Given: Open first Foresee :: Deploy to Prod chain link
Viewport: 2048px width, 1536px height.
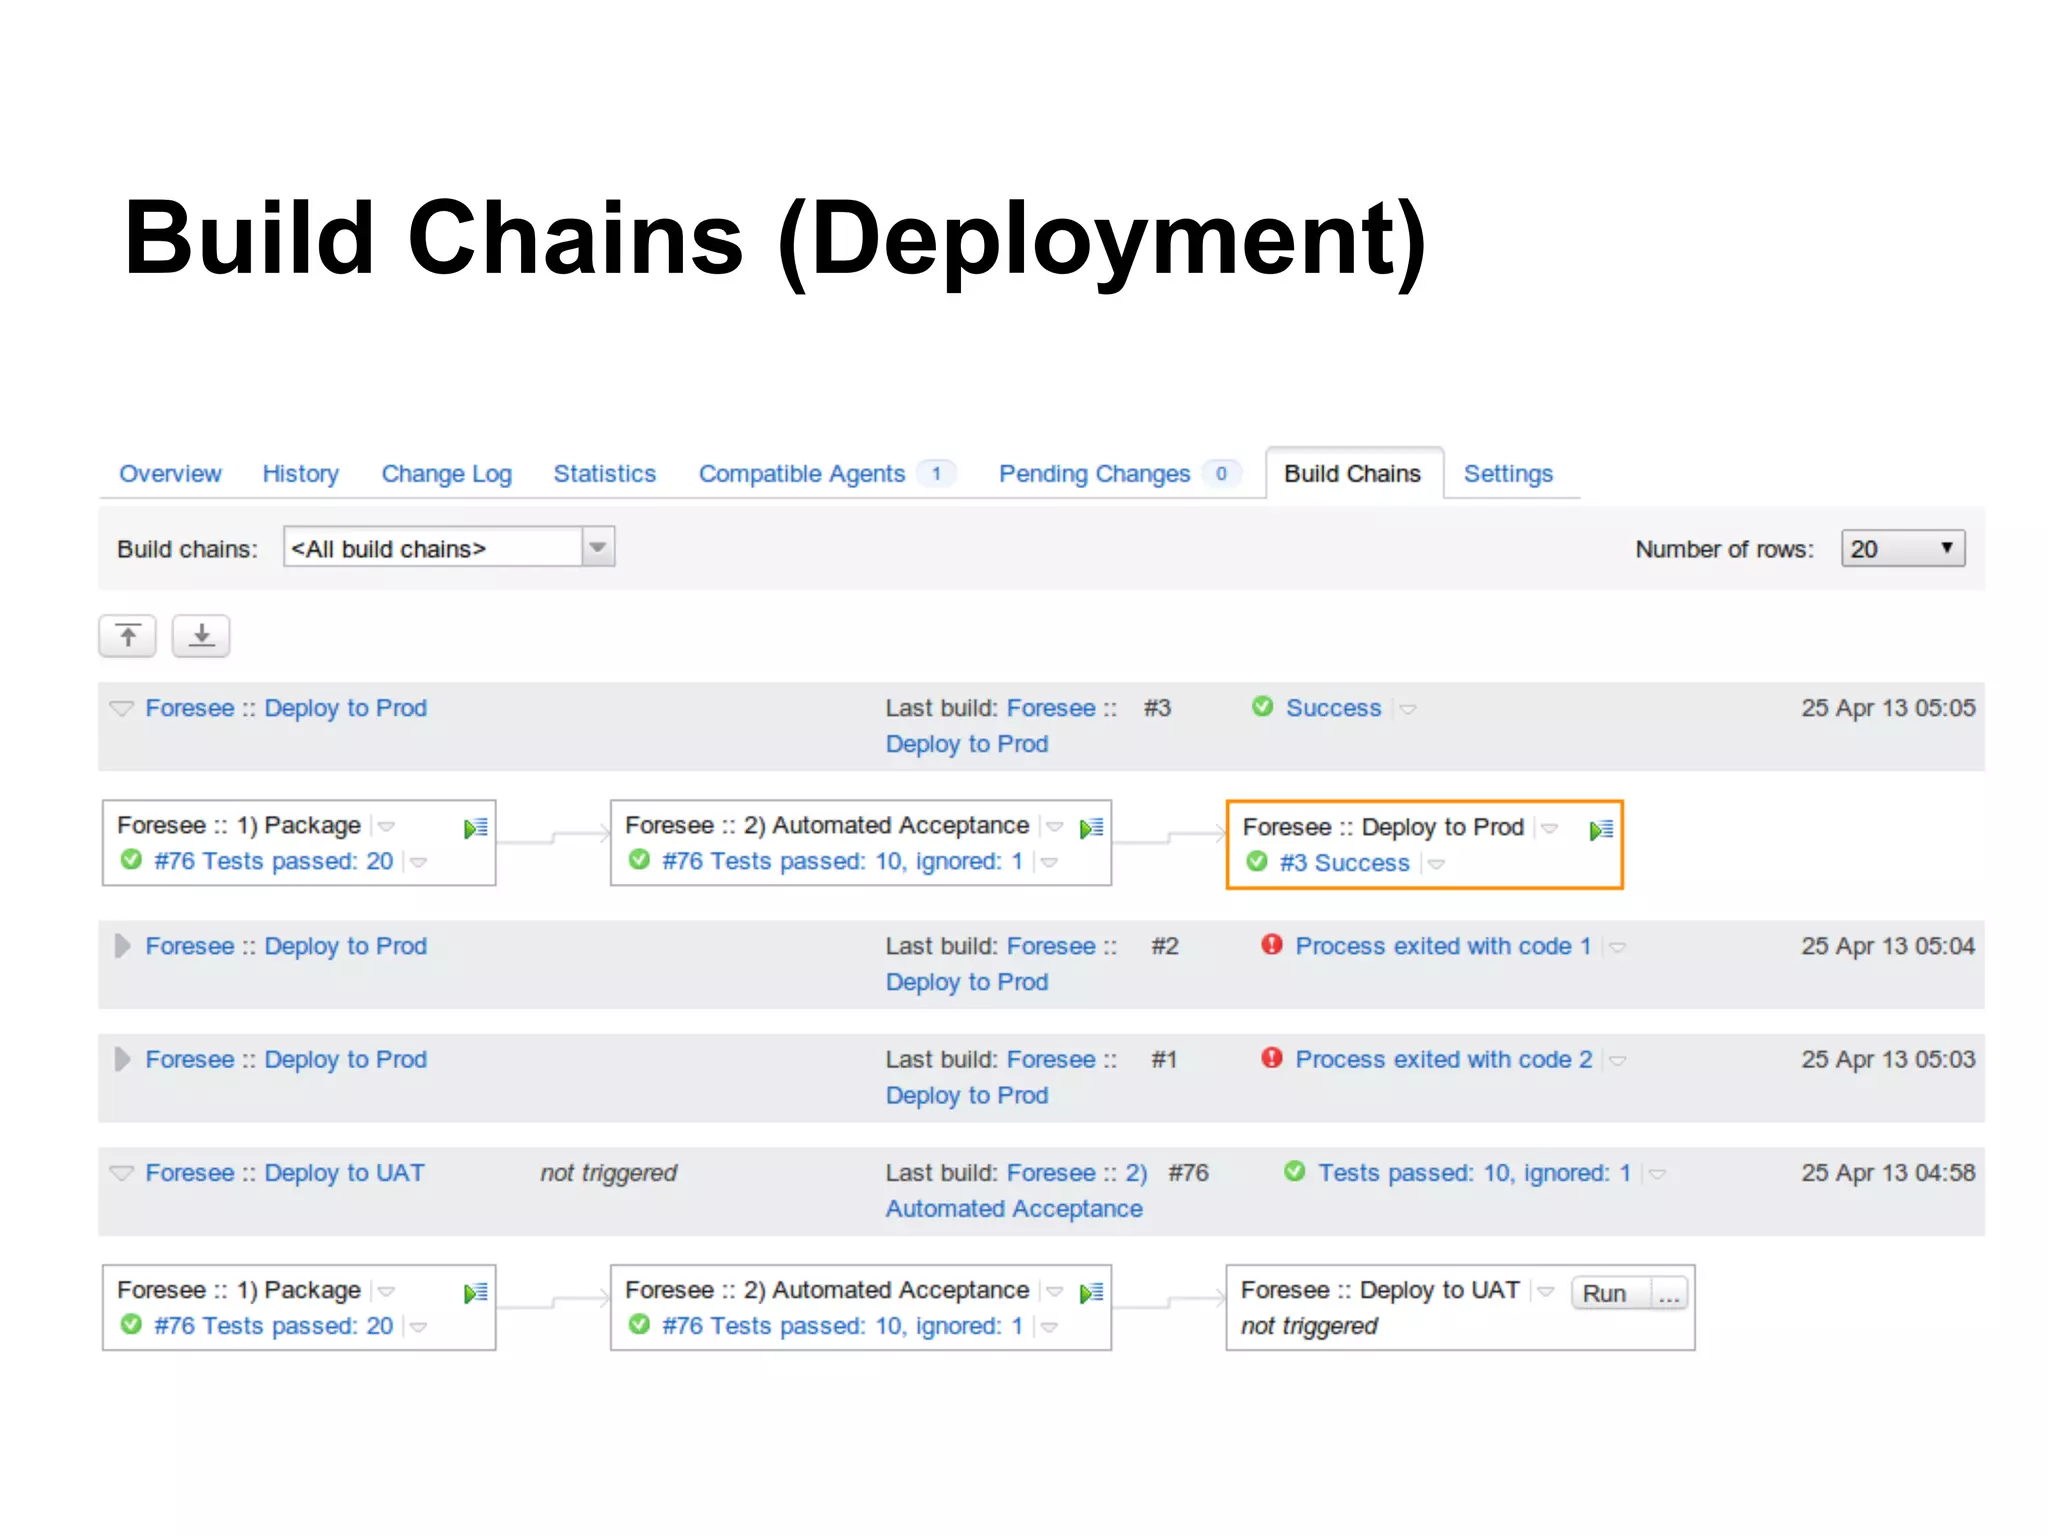Looking at the screenshot, I should coord(286,708).
